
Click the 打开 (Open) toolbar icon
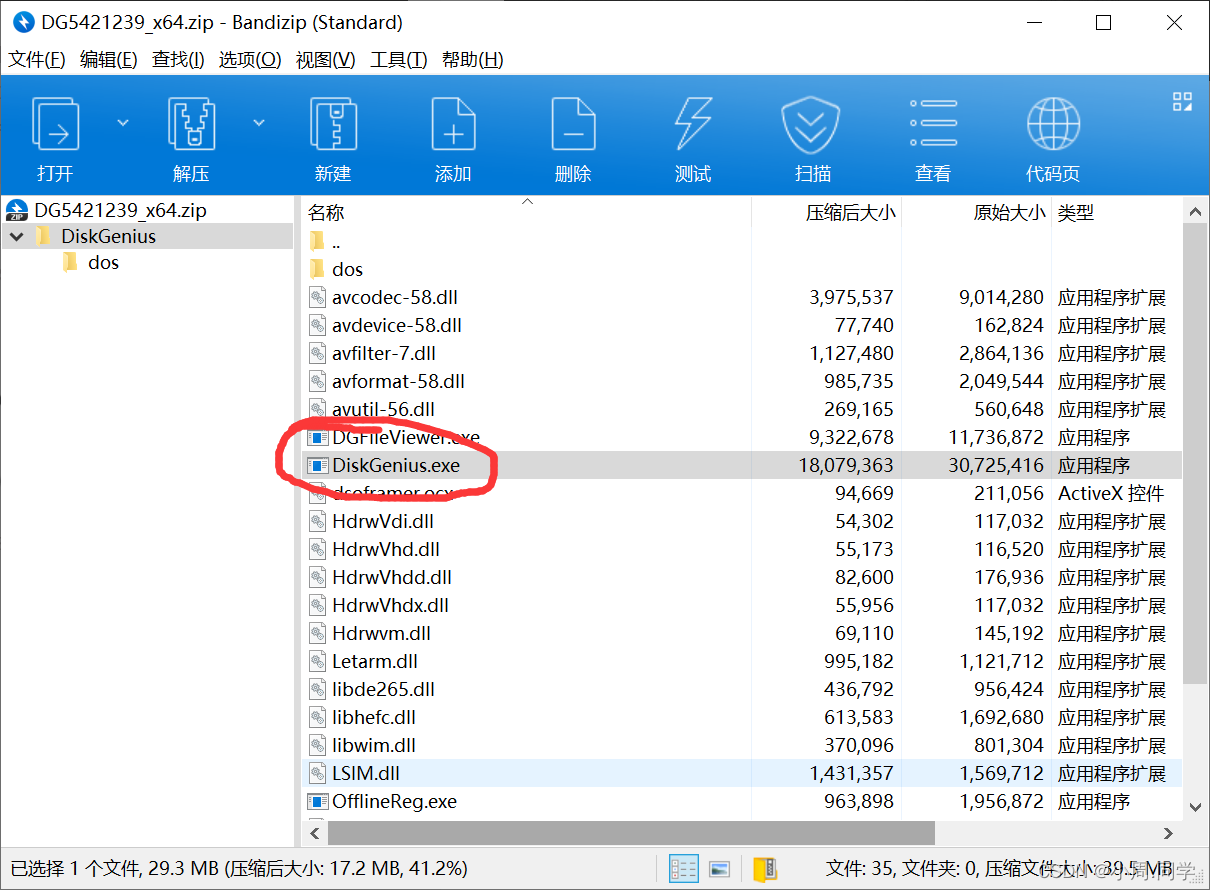(56, 124)
